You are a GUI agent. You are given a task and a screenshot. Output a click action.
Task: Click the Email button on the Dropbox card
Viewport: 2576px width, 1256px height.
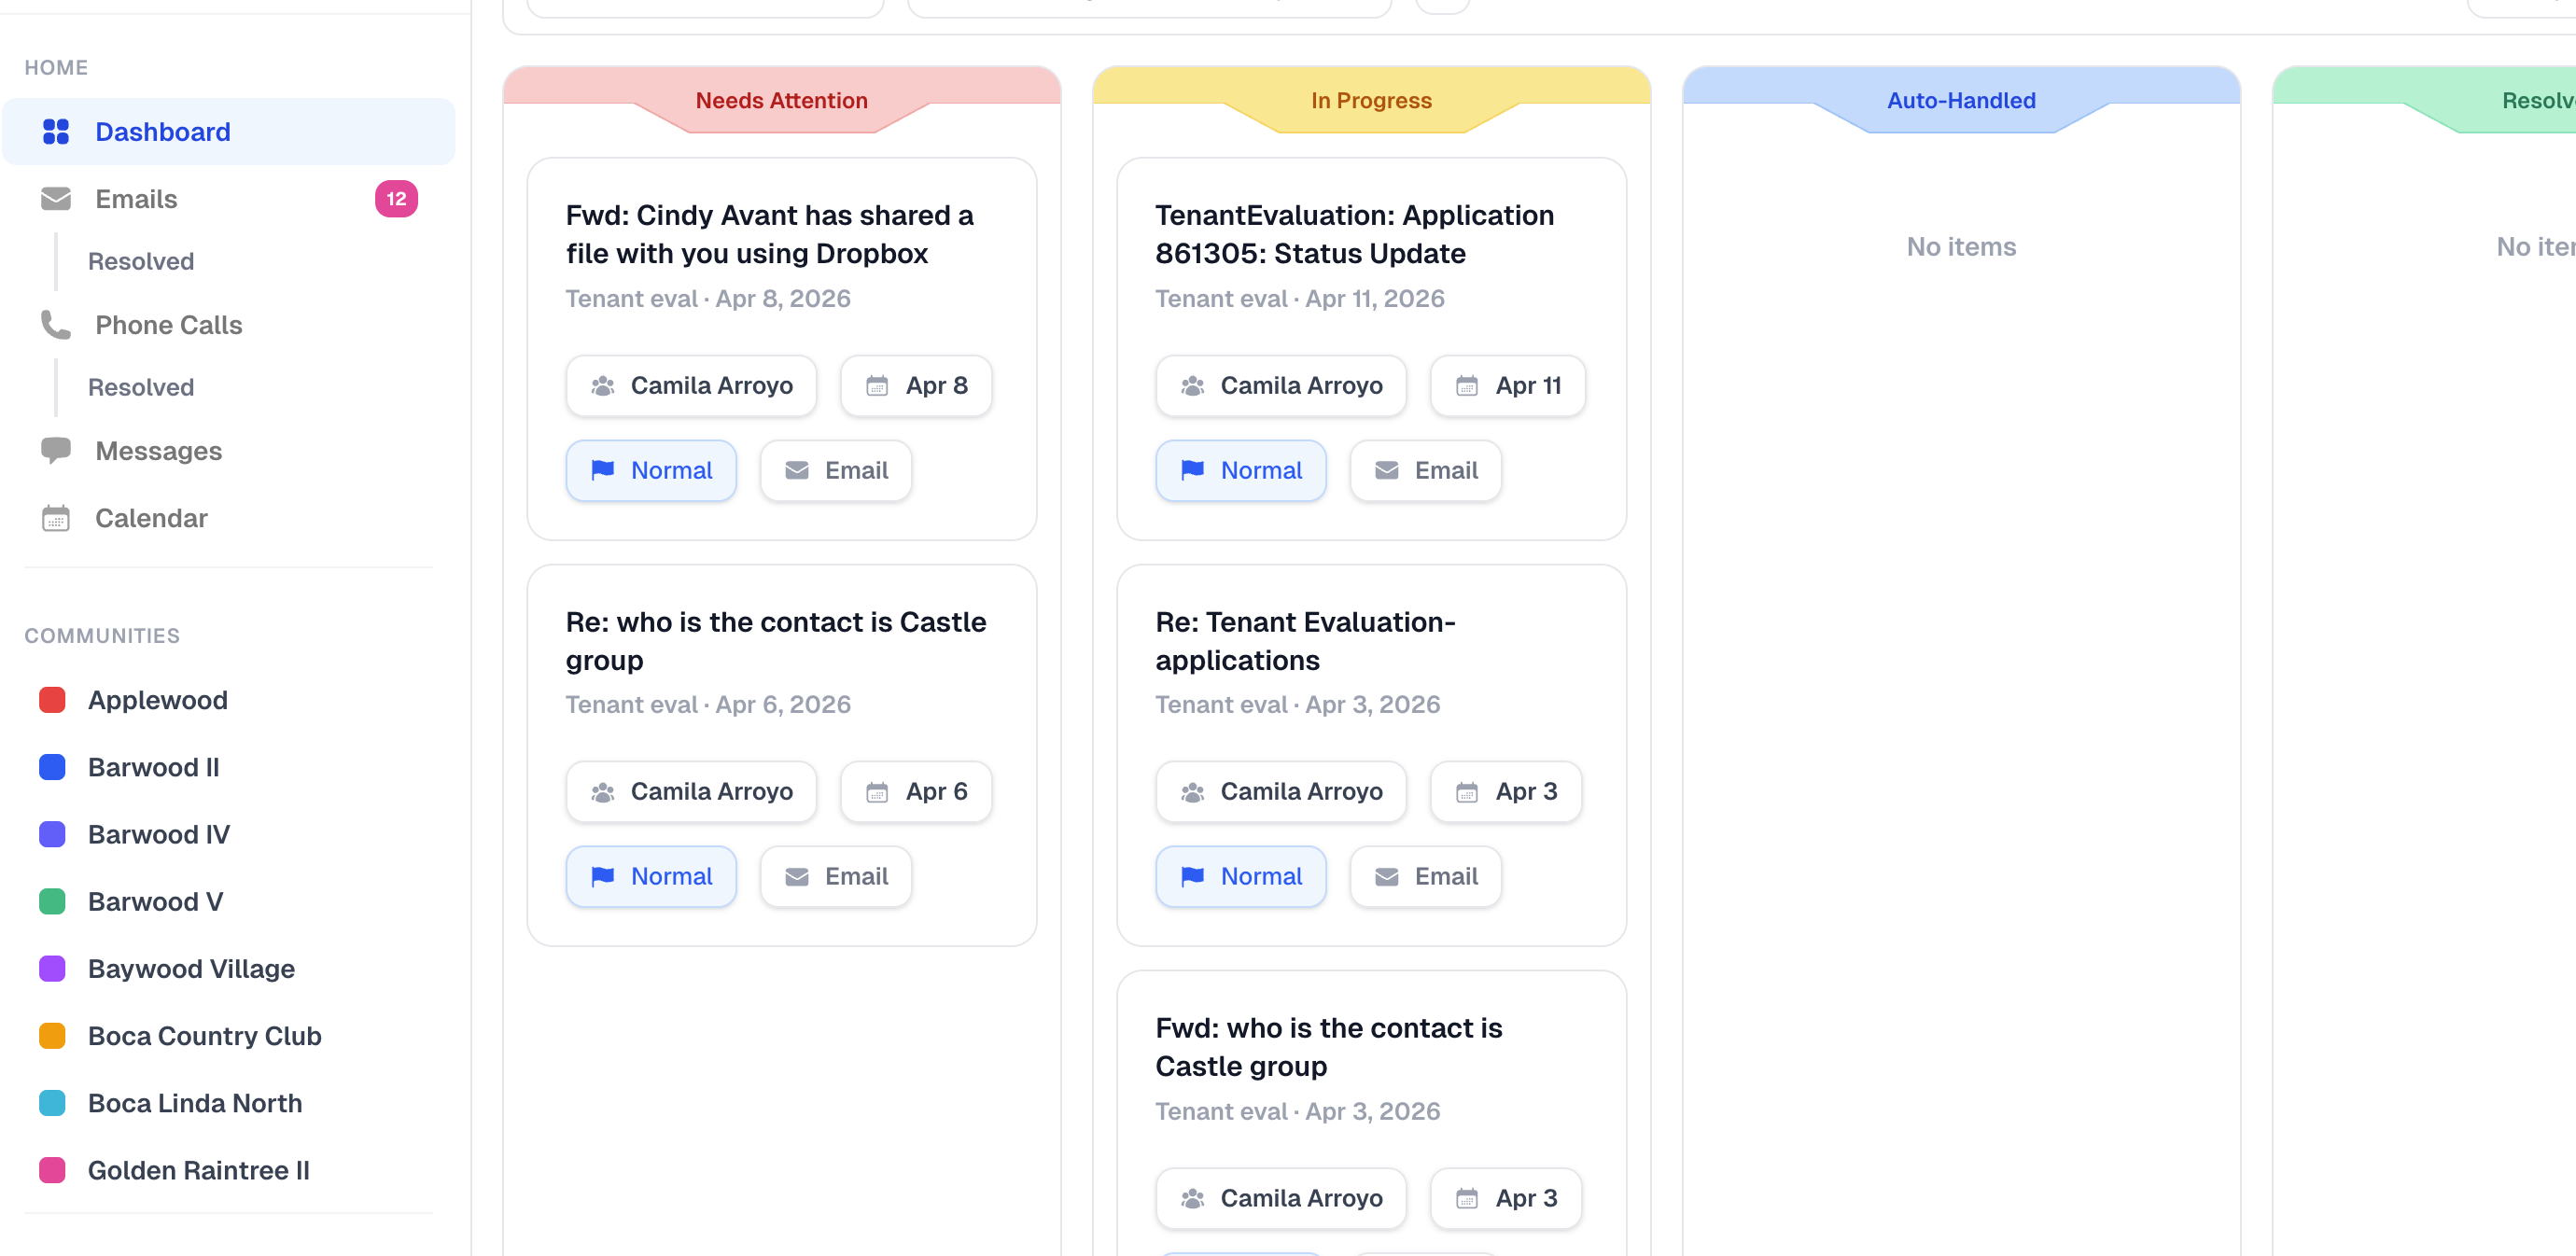tap(835, 470)
